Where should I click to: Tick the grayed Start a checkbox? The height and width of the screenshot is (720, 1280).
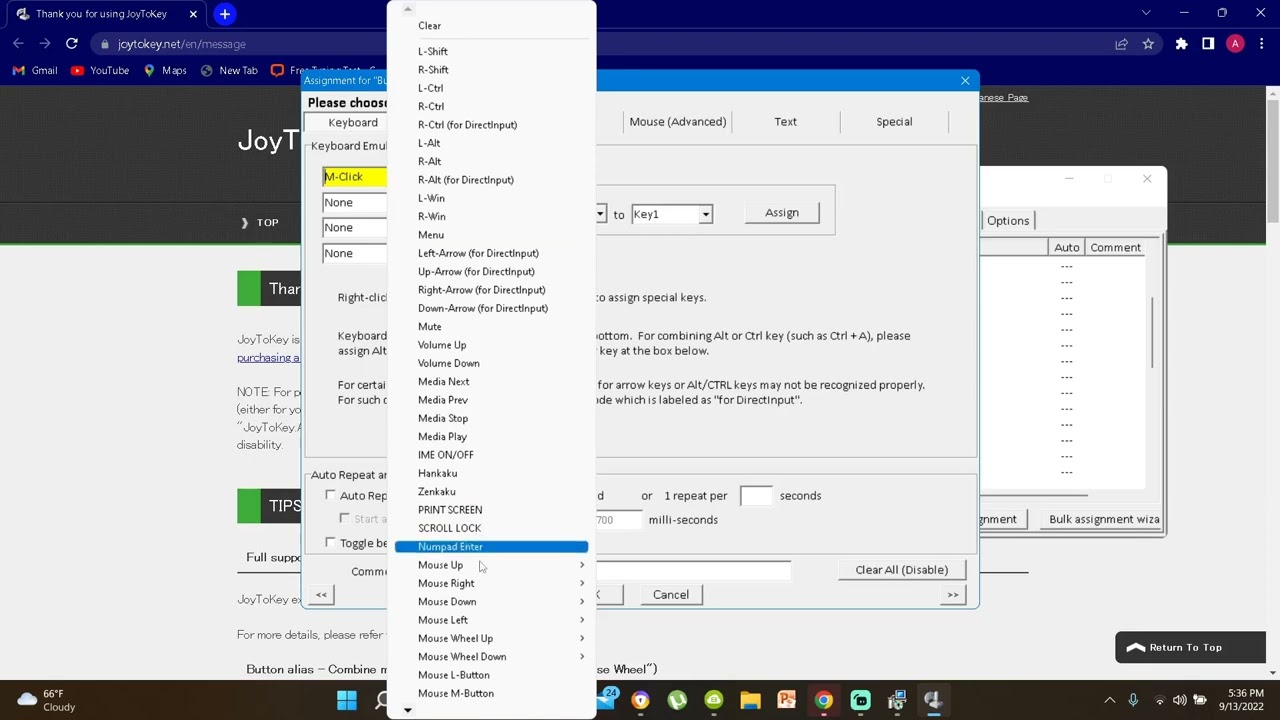click(344, 519)
